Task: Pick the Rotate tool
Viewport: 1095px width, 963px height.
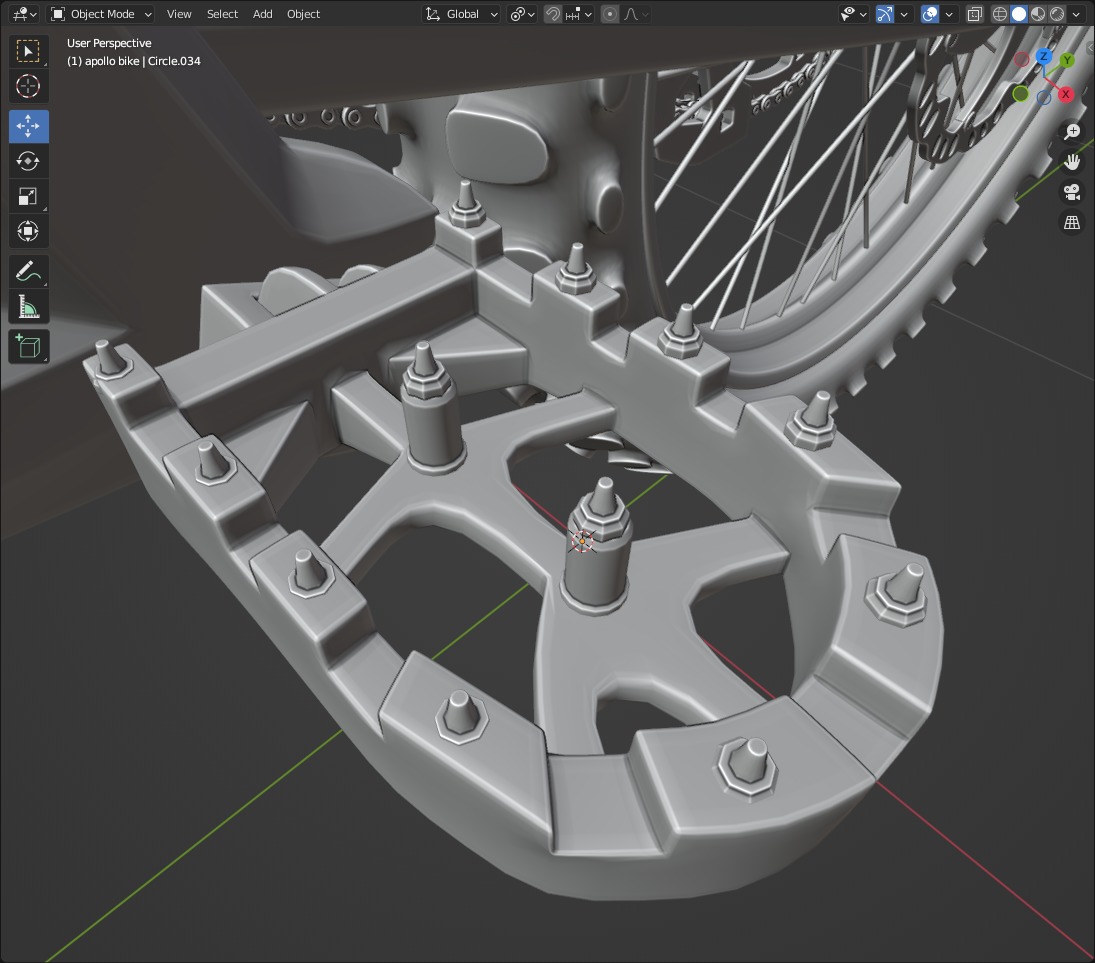Action: coord(28,161)
